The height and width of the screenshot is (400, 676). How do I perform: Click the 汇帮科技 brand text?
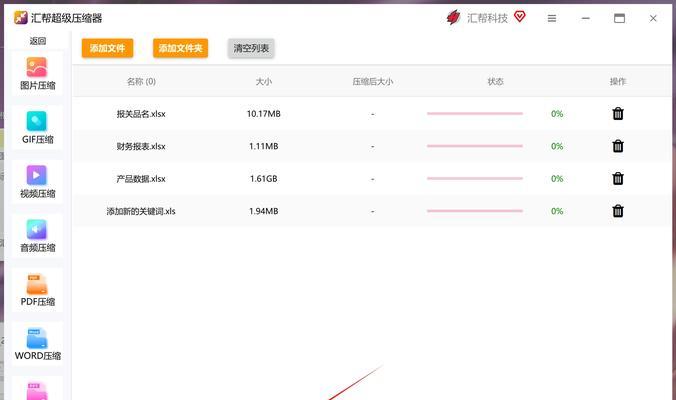point(488,18)
